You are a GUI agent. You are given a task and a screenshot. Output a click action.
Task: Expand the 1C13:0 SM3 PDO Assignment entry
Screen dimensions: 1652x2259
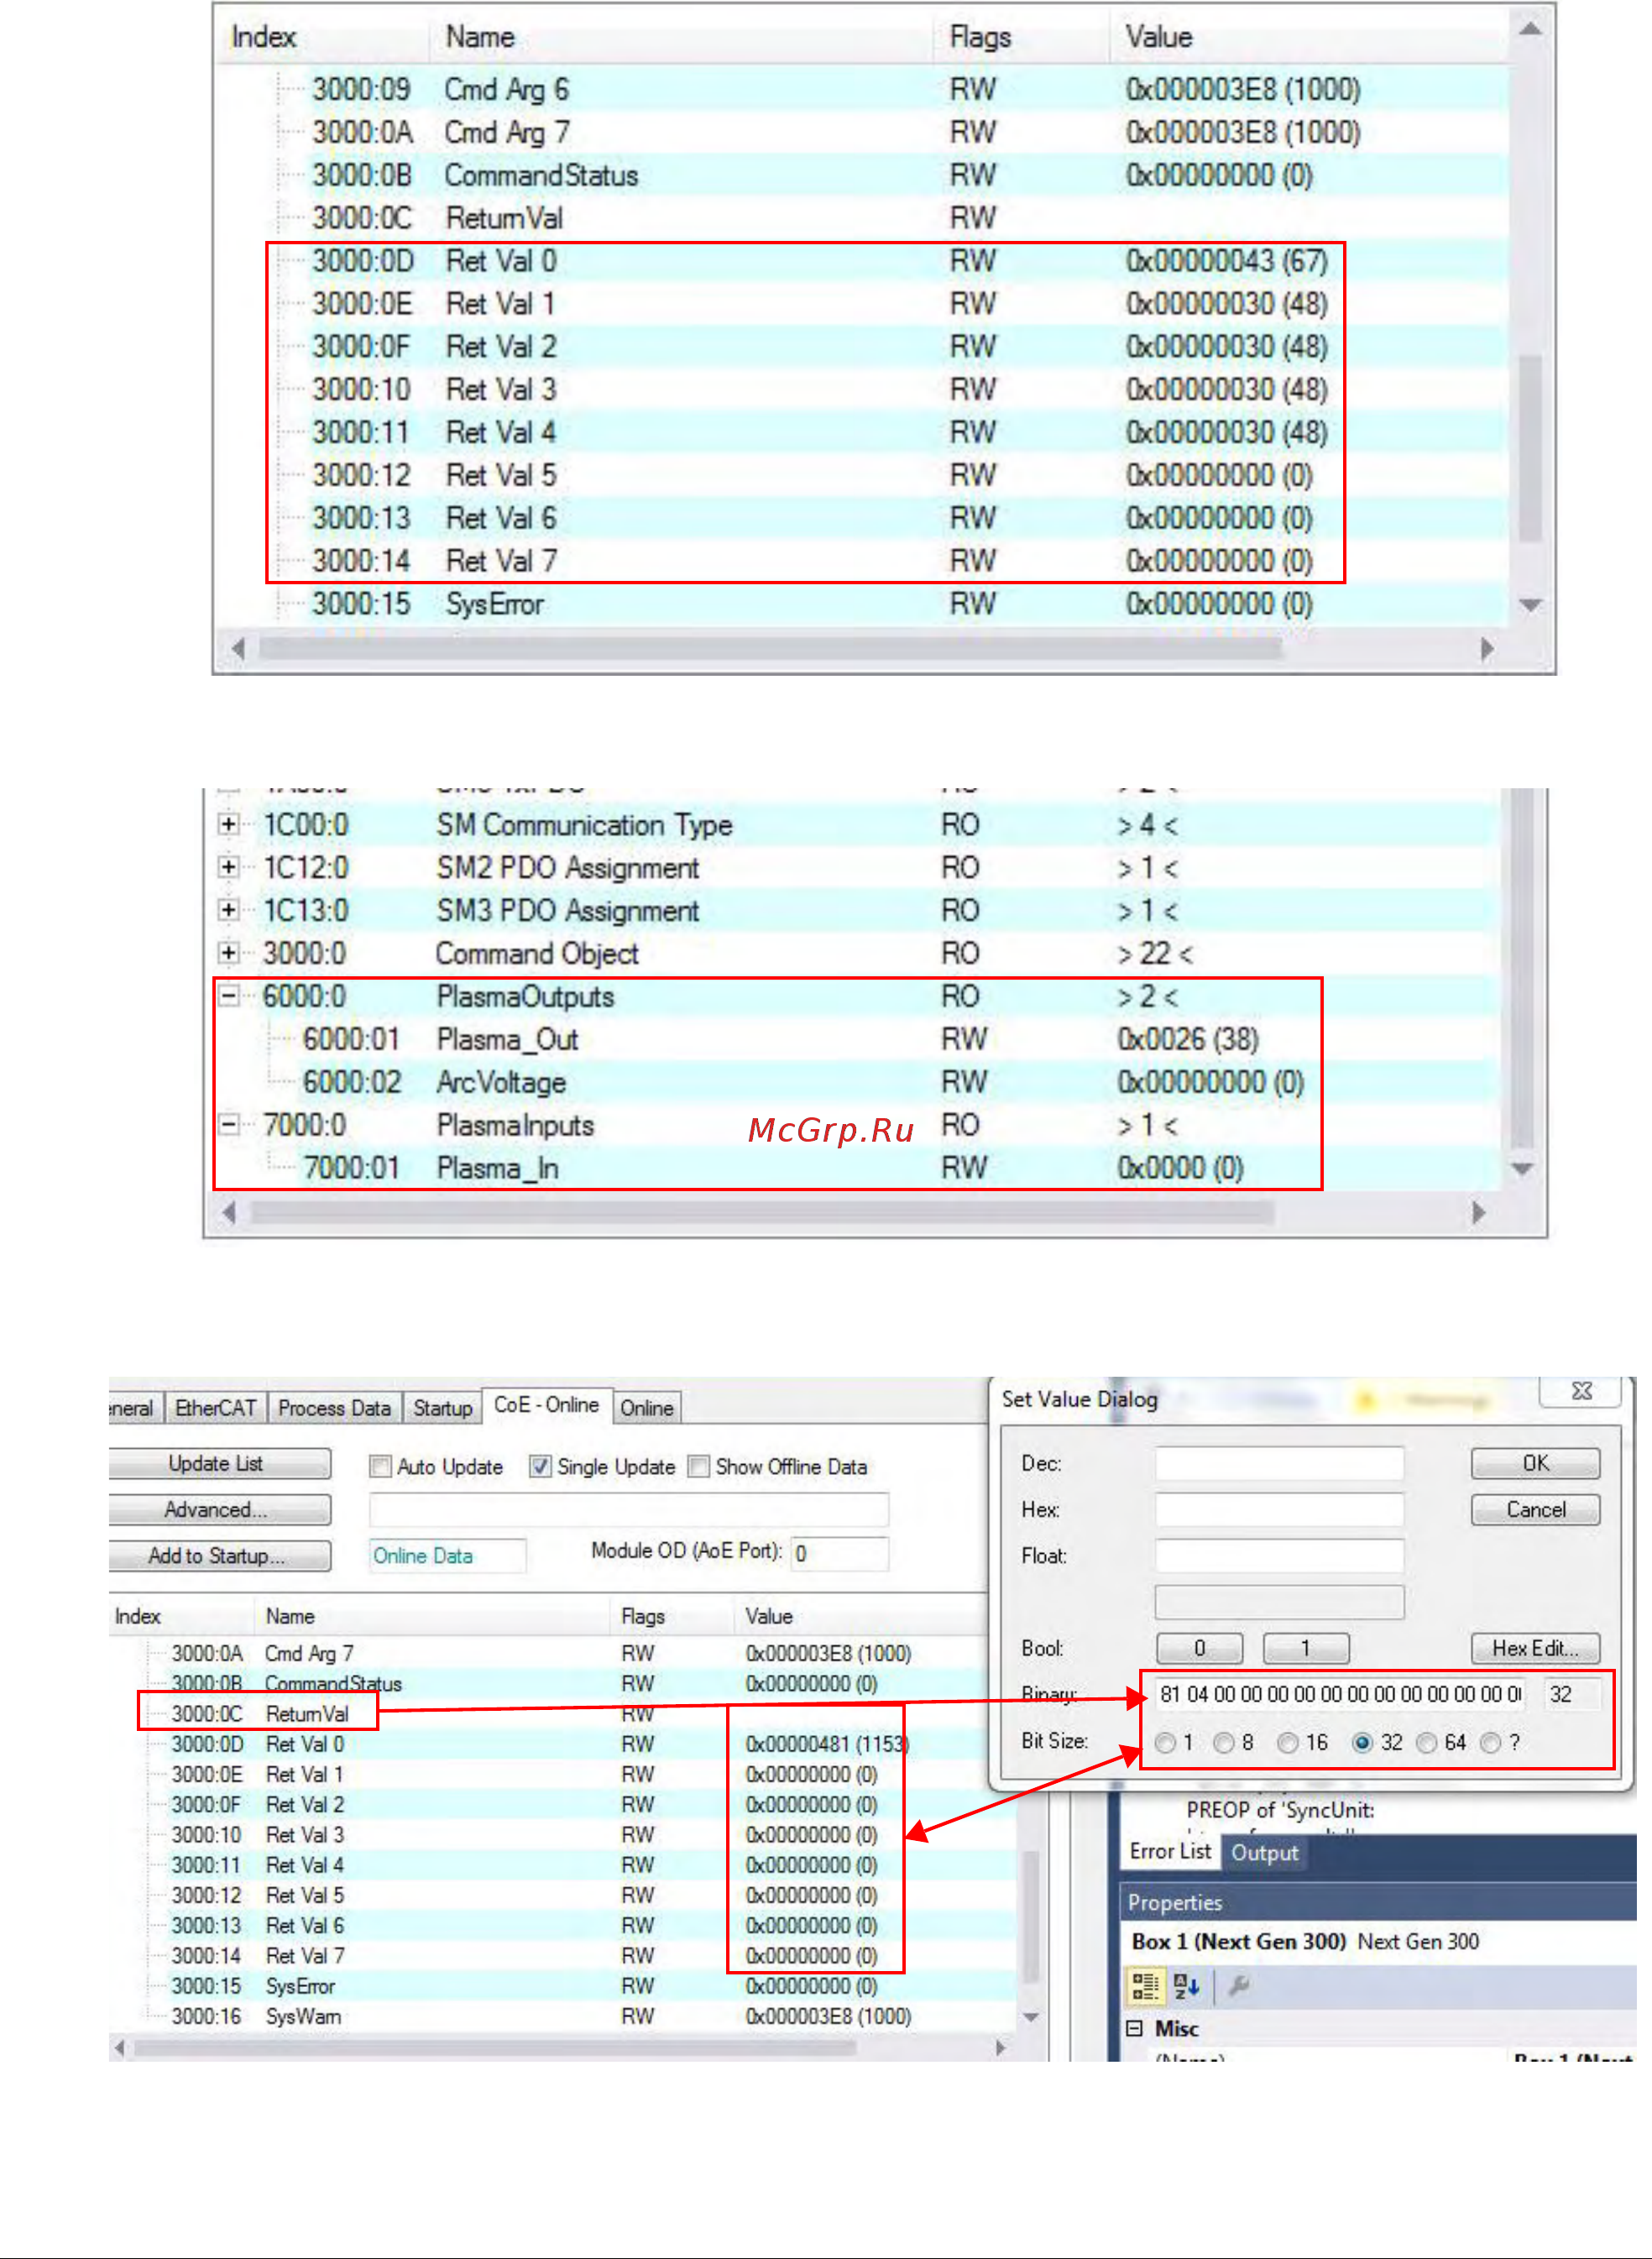[229, 910]
